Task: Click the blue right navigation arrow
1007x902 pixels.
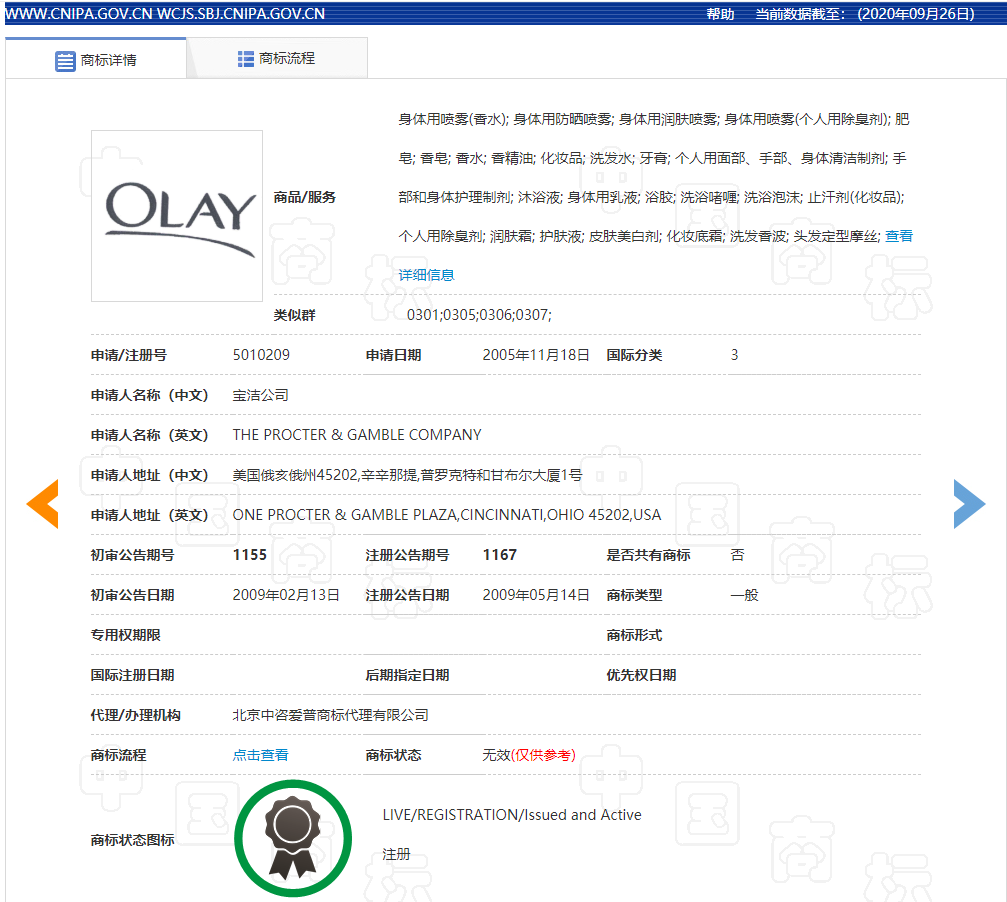Action: [x=969, y=505]
